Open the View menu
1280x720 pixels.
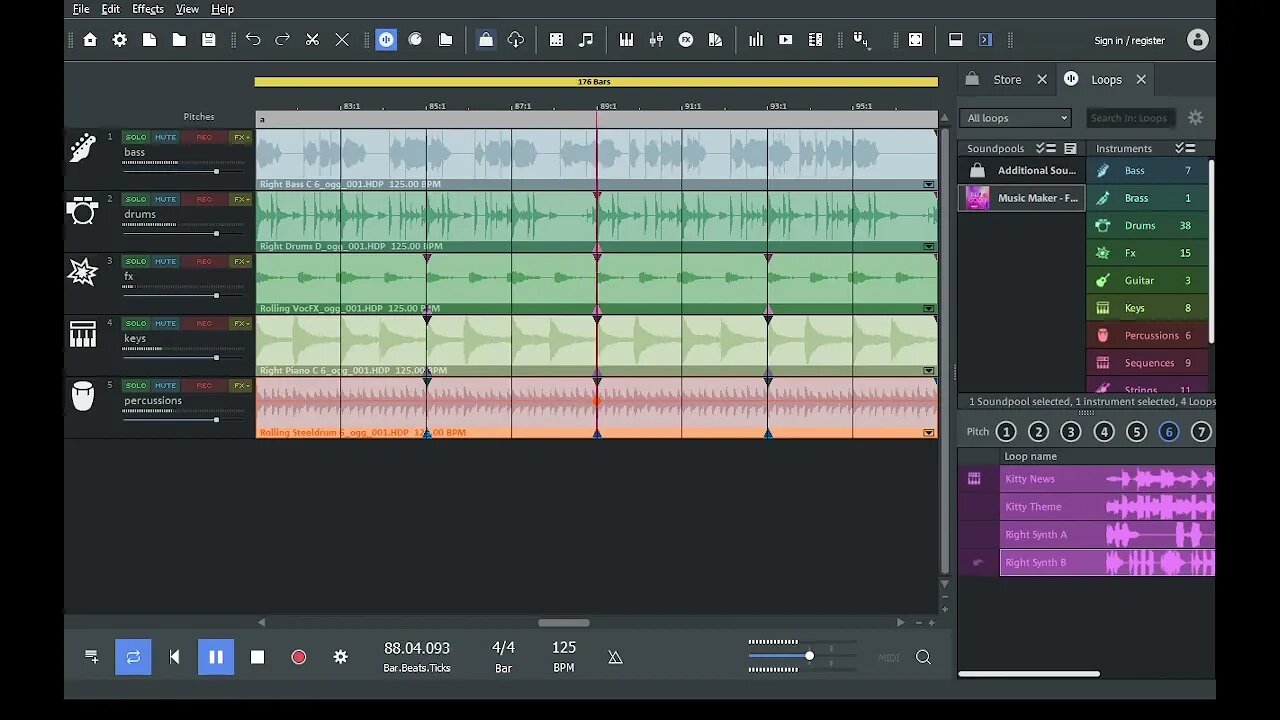[187, 9]
